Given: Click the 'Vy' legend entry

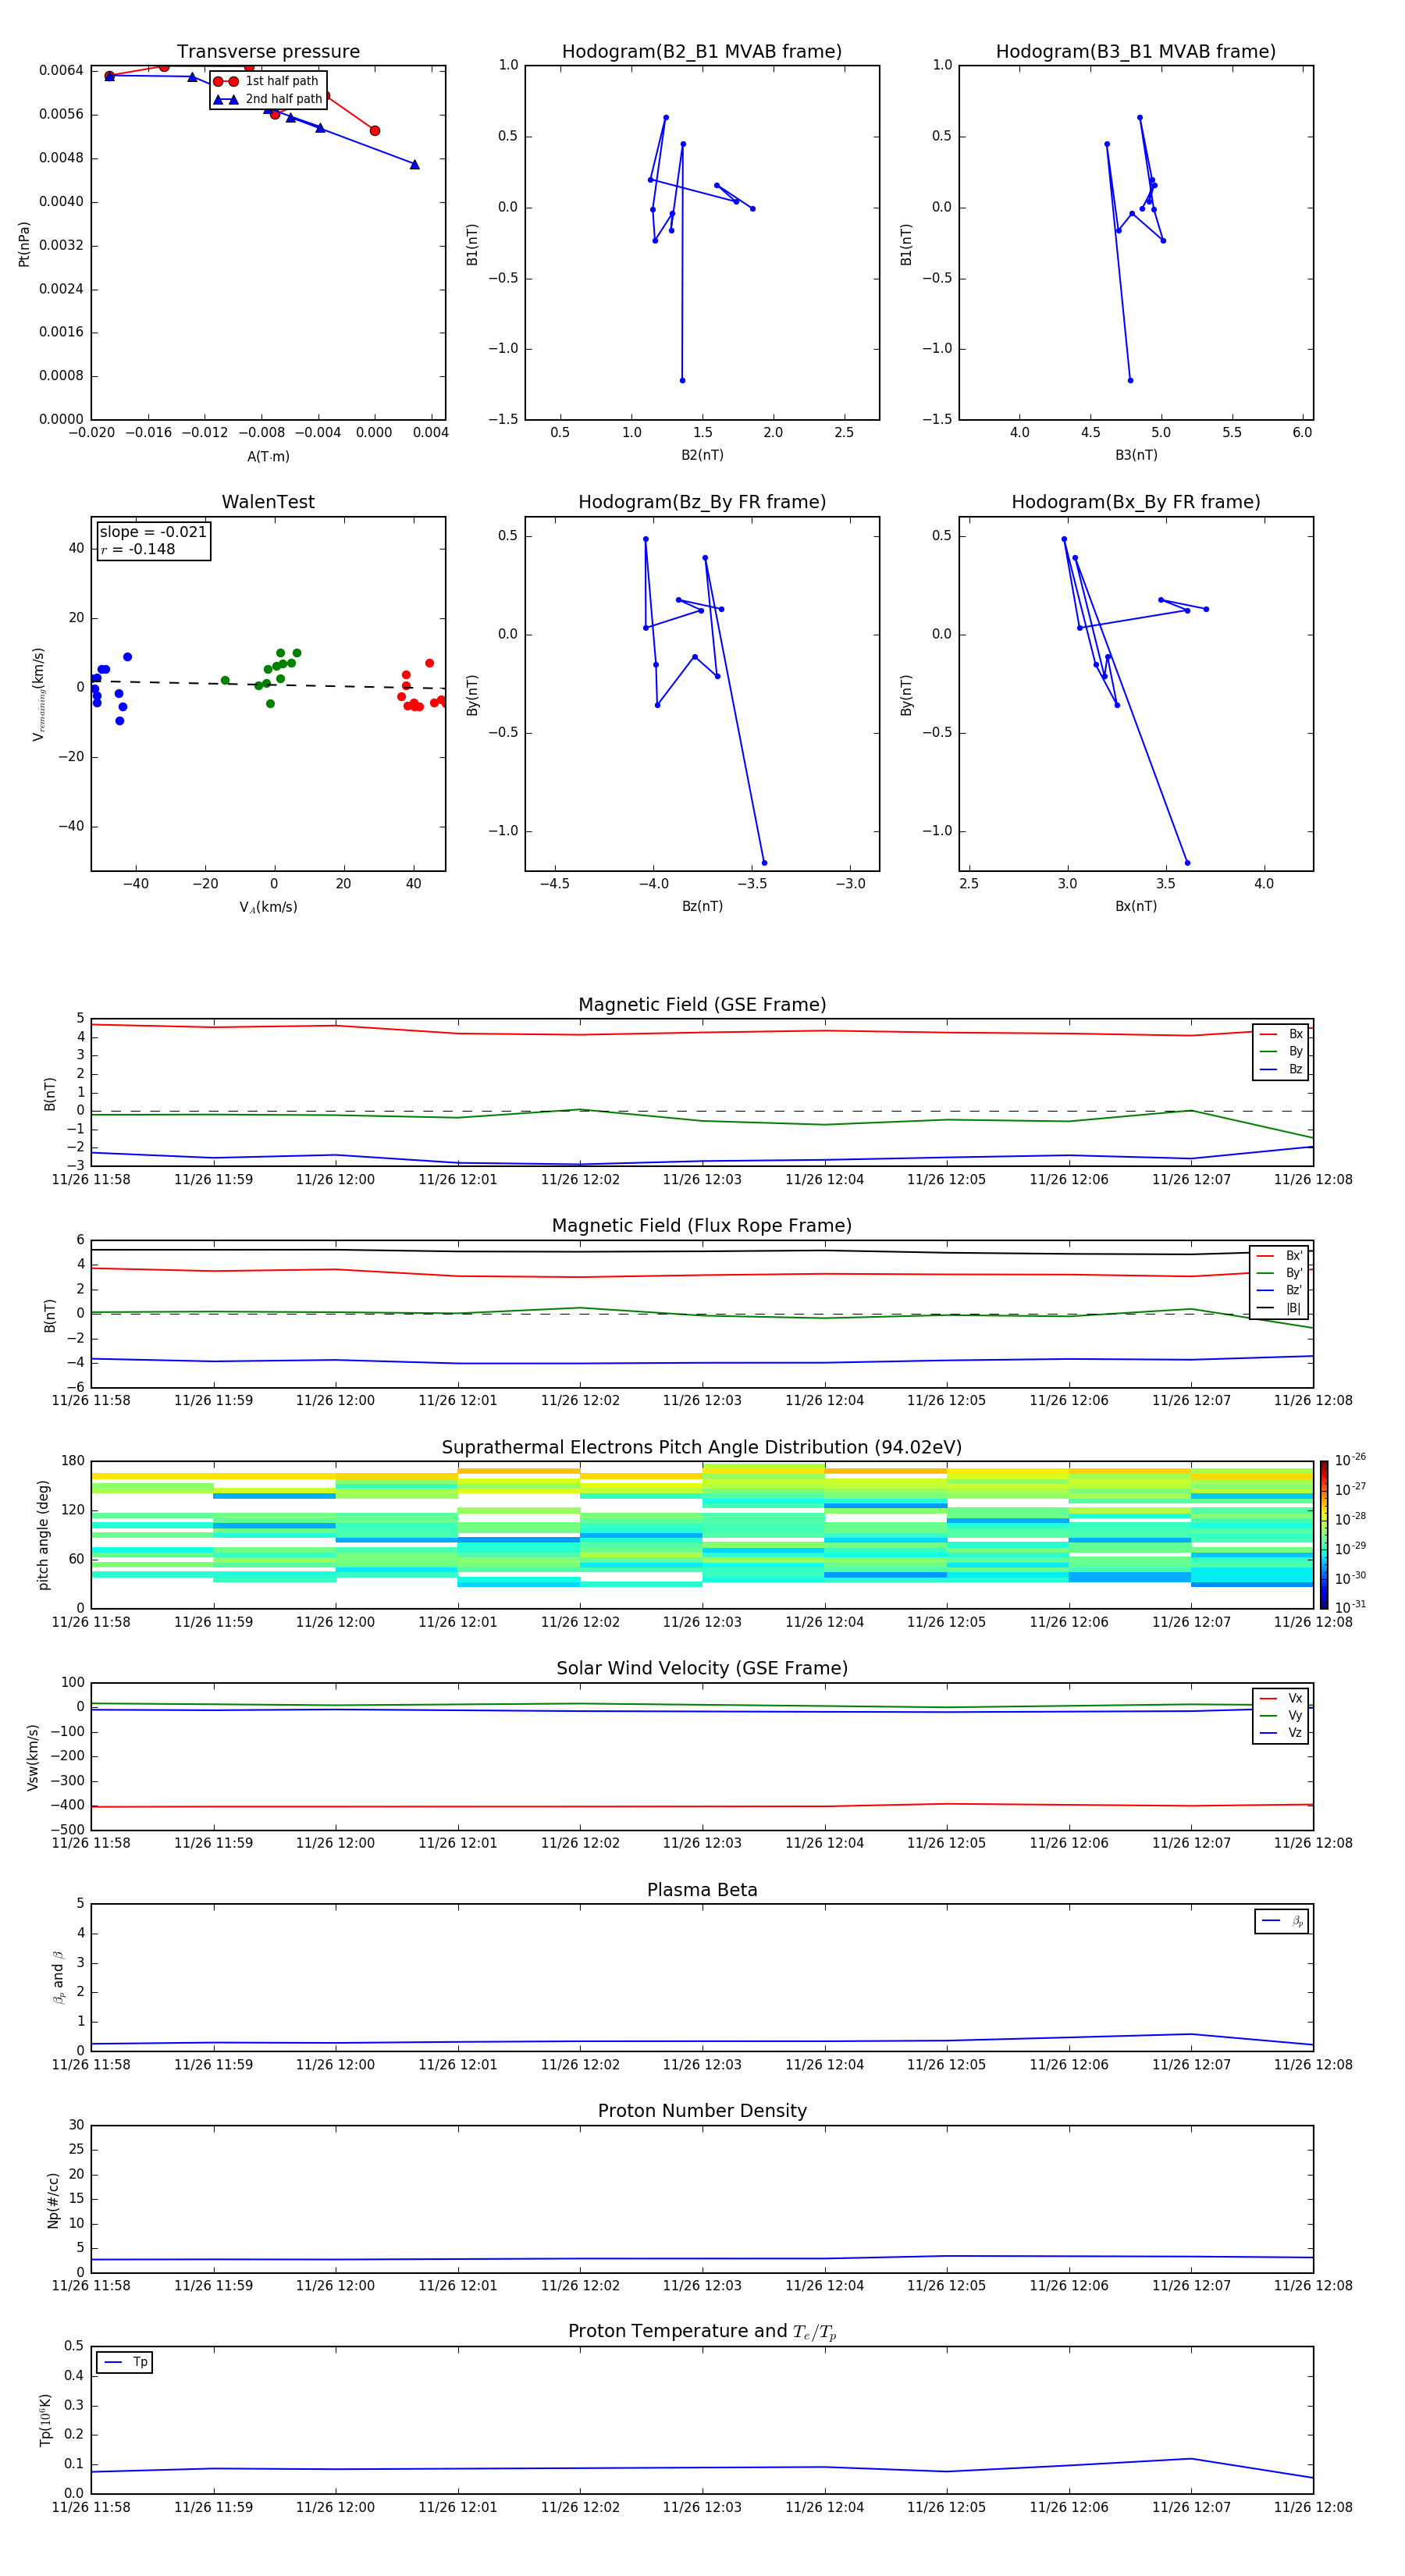Looking at the screenshot, I should coord(1281,1715).
